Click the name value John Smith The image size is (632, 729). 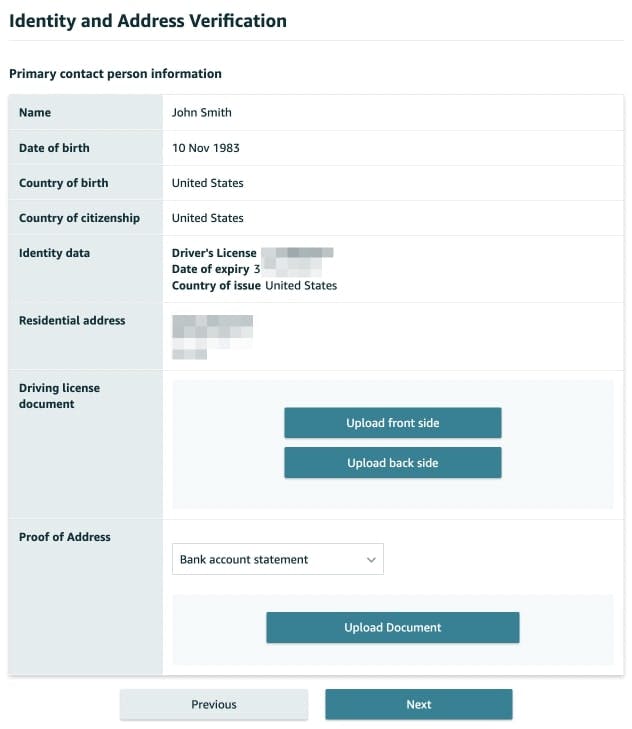coord(201,113)
